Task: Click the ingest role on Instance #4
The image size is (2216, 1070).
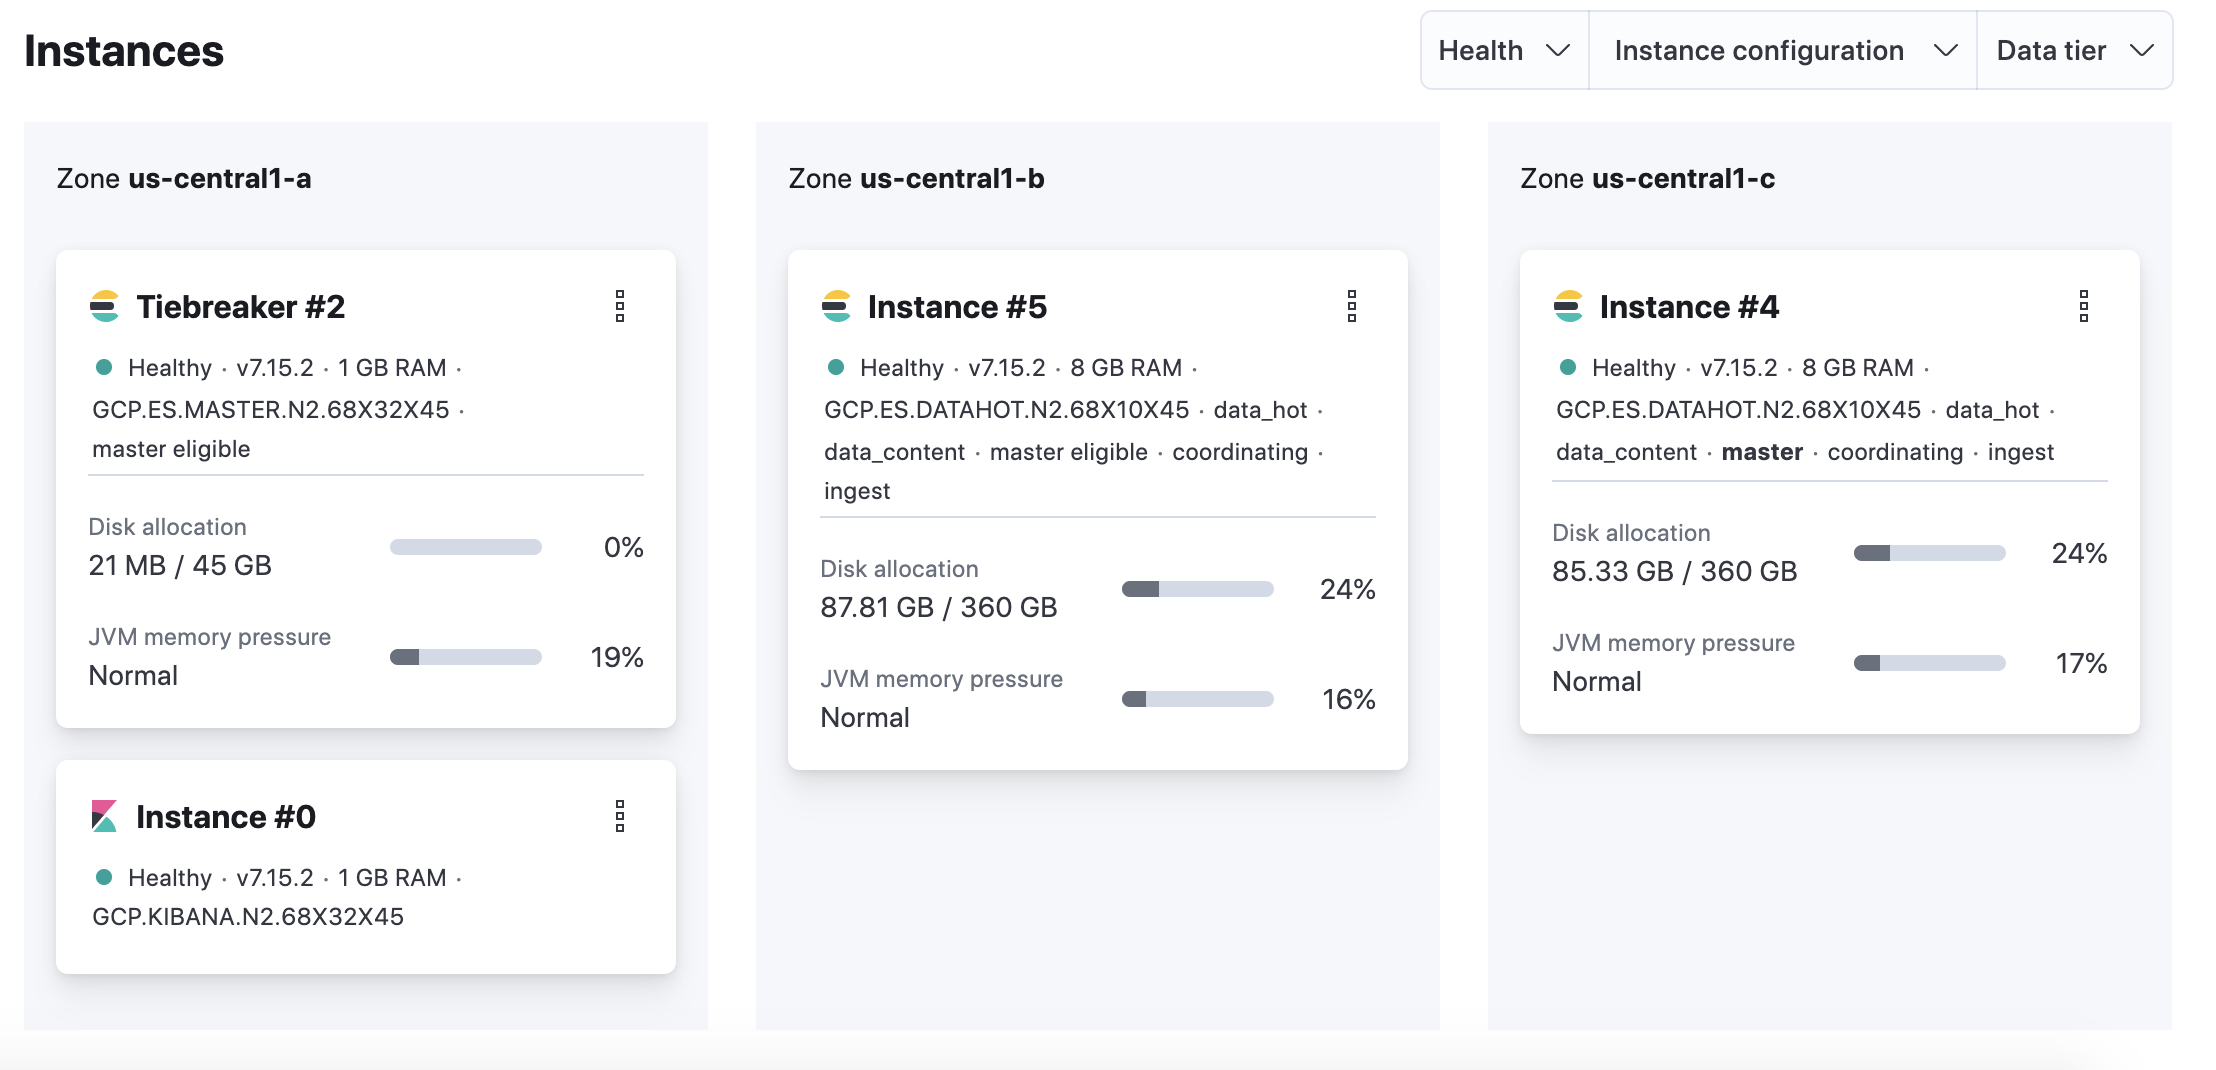Action: (x=2021, y=452)
